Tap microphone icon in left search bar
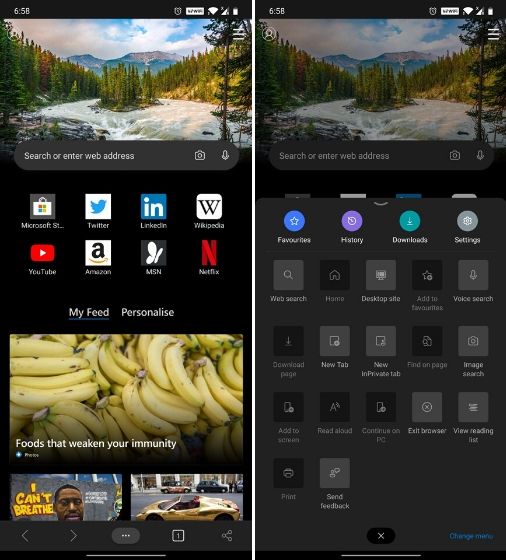 pyautogui.click(x=225, y=155)
